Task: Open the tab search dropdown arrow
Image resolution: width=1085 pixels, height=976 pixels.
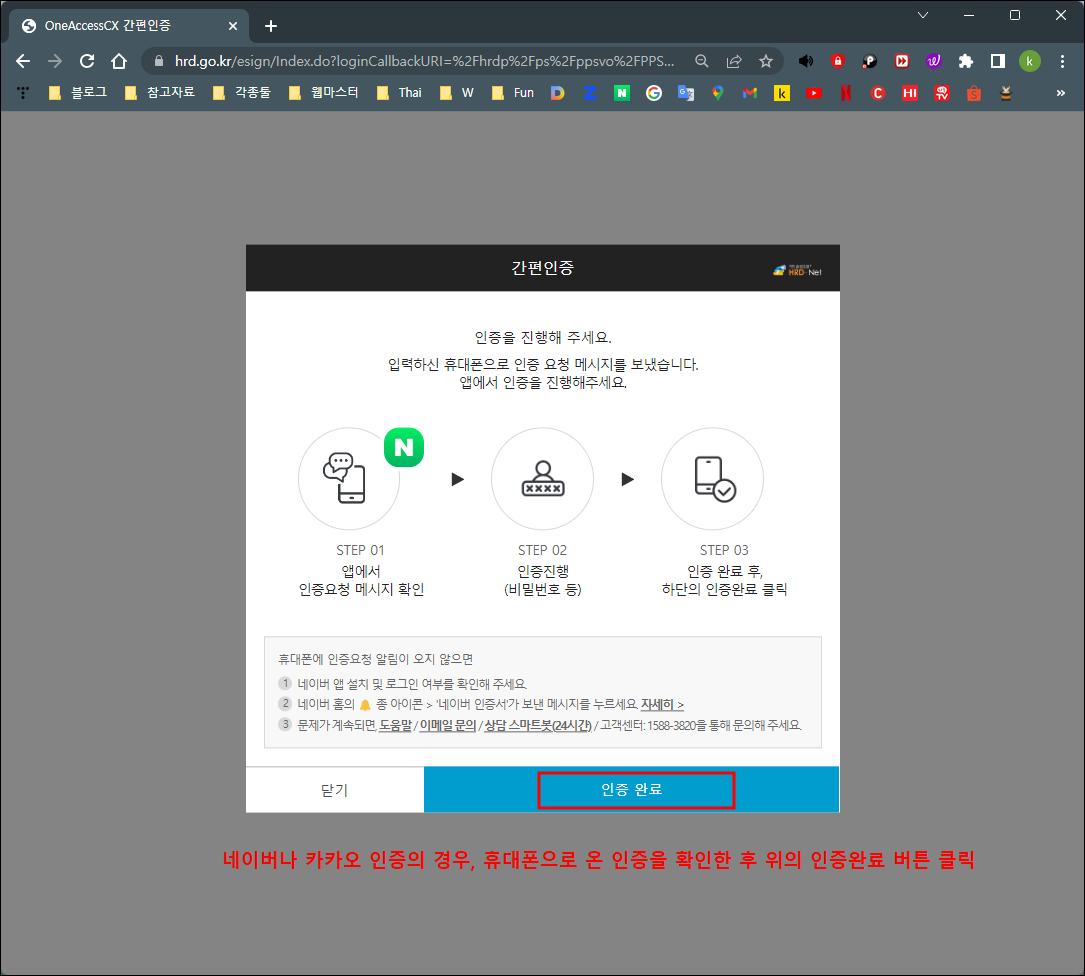Action: pyautogui.click(x=922, y=15)
